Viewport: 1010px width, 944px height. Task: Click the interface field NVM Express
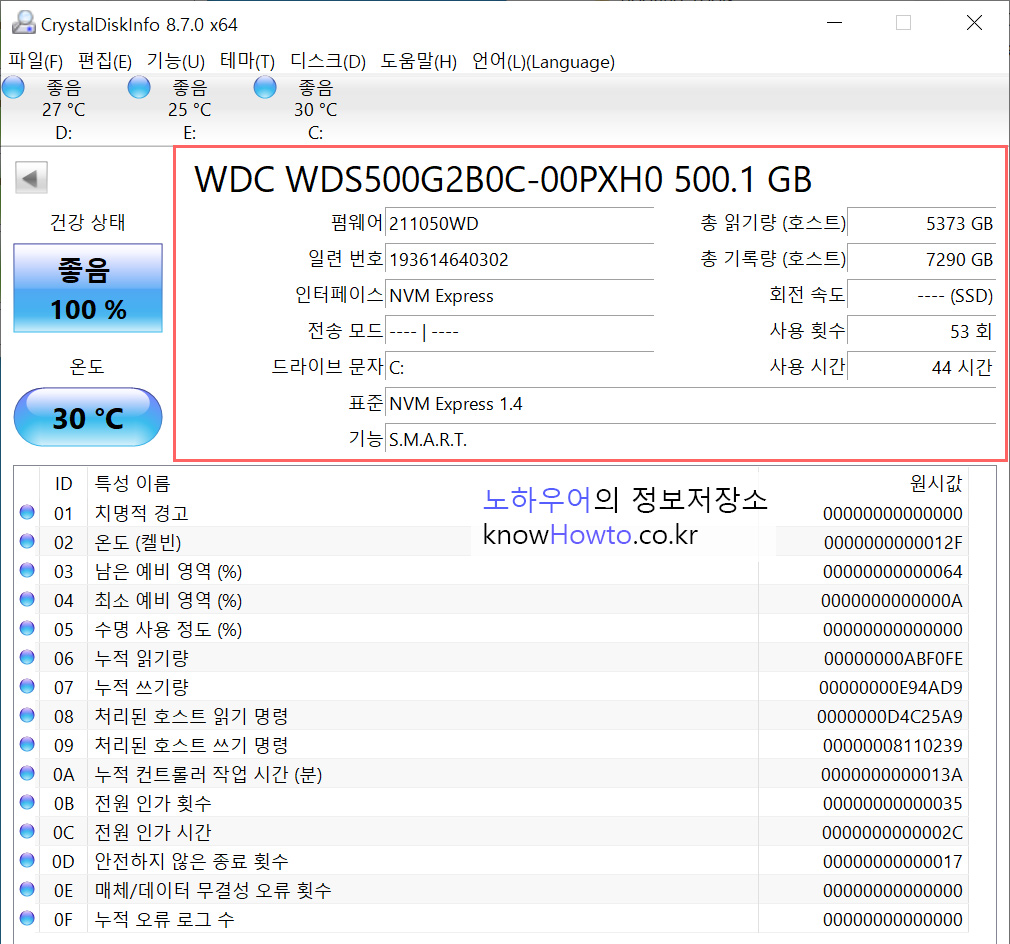[x=519, y=296]
